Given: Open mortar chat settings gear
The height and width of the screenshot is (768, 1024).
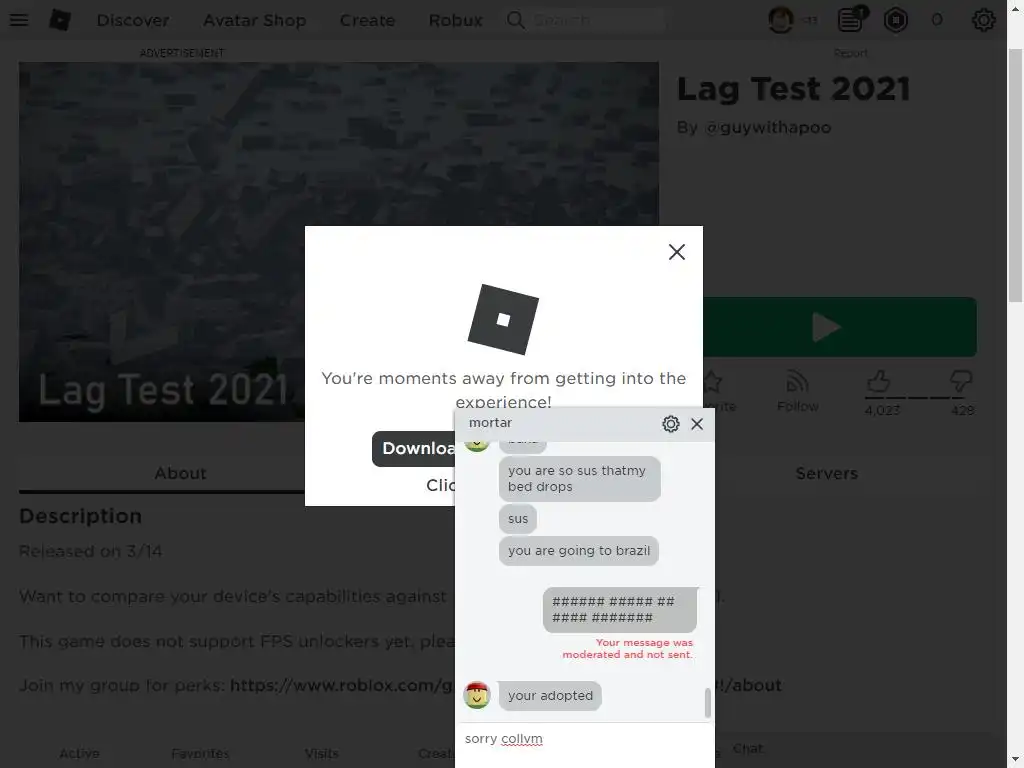Looking at the screenshot, I should point(671,424).
